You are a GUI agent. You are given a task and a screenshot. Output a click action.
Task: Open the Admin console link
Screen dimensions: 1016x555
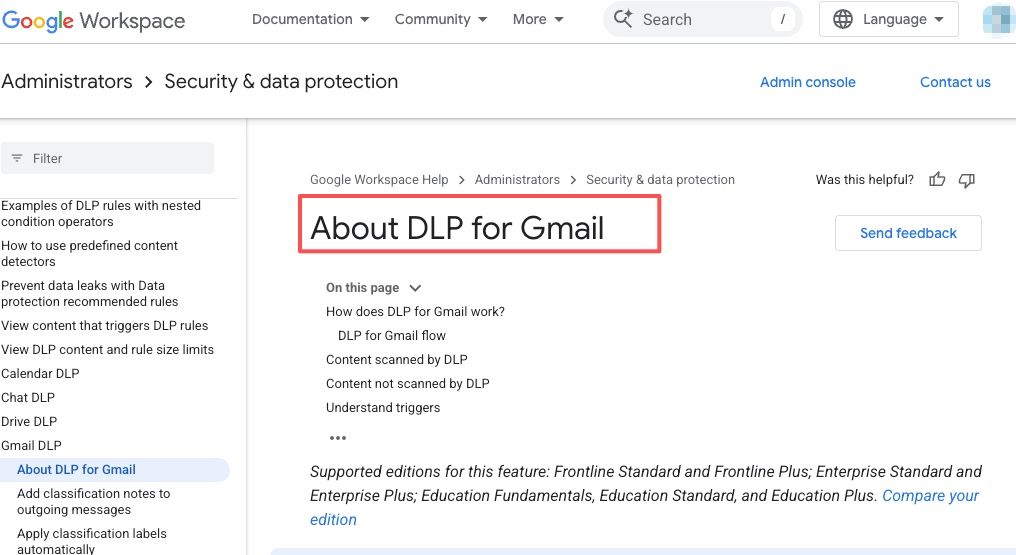coord(807,82)
